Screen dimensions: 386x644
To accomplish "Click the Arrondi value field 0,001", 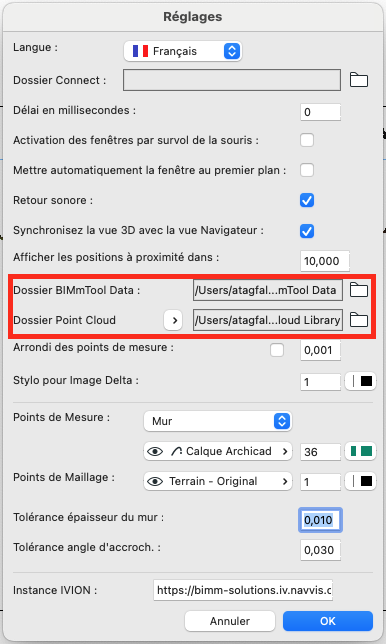I will [320, 350].
